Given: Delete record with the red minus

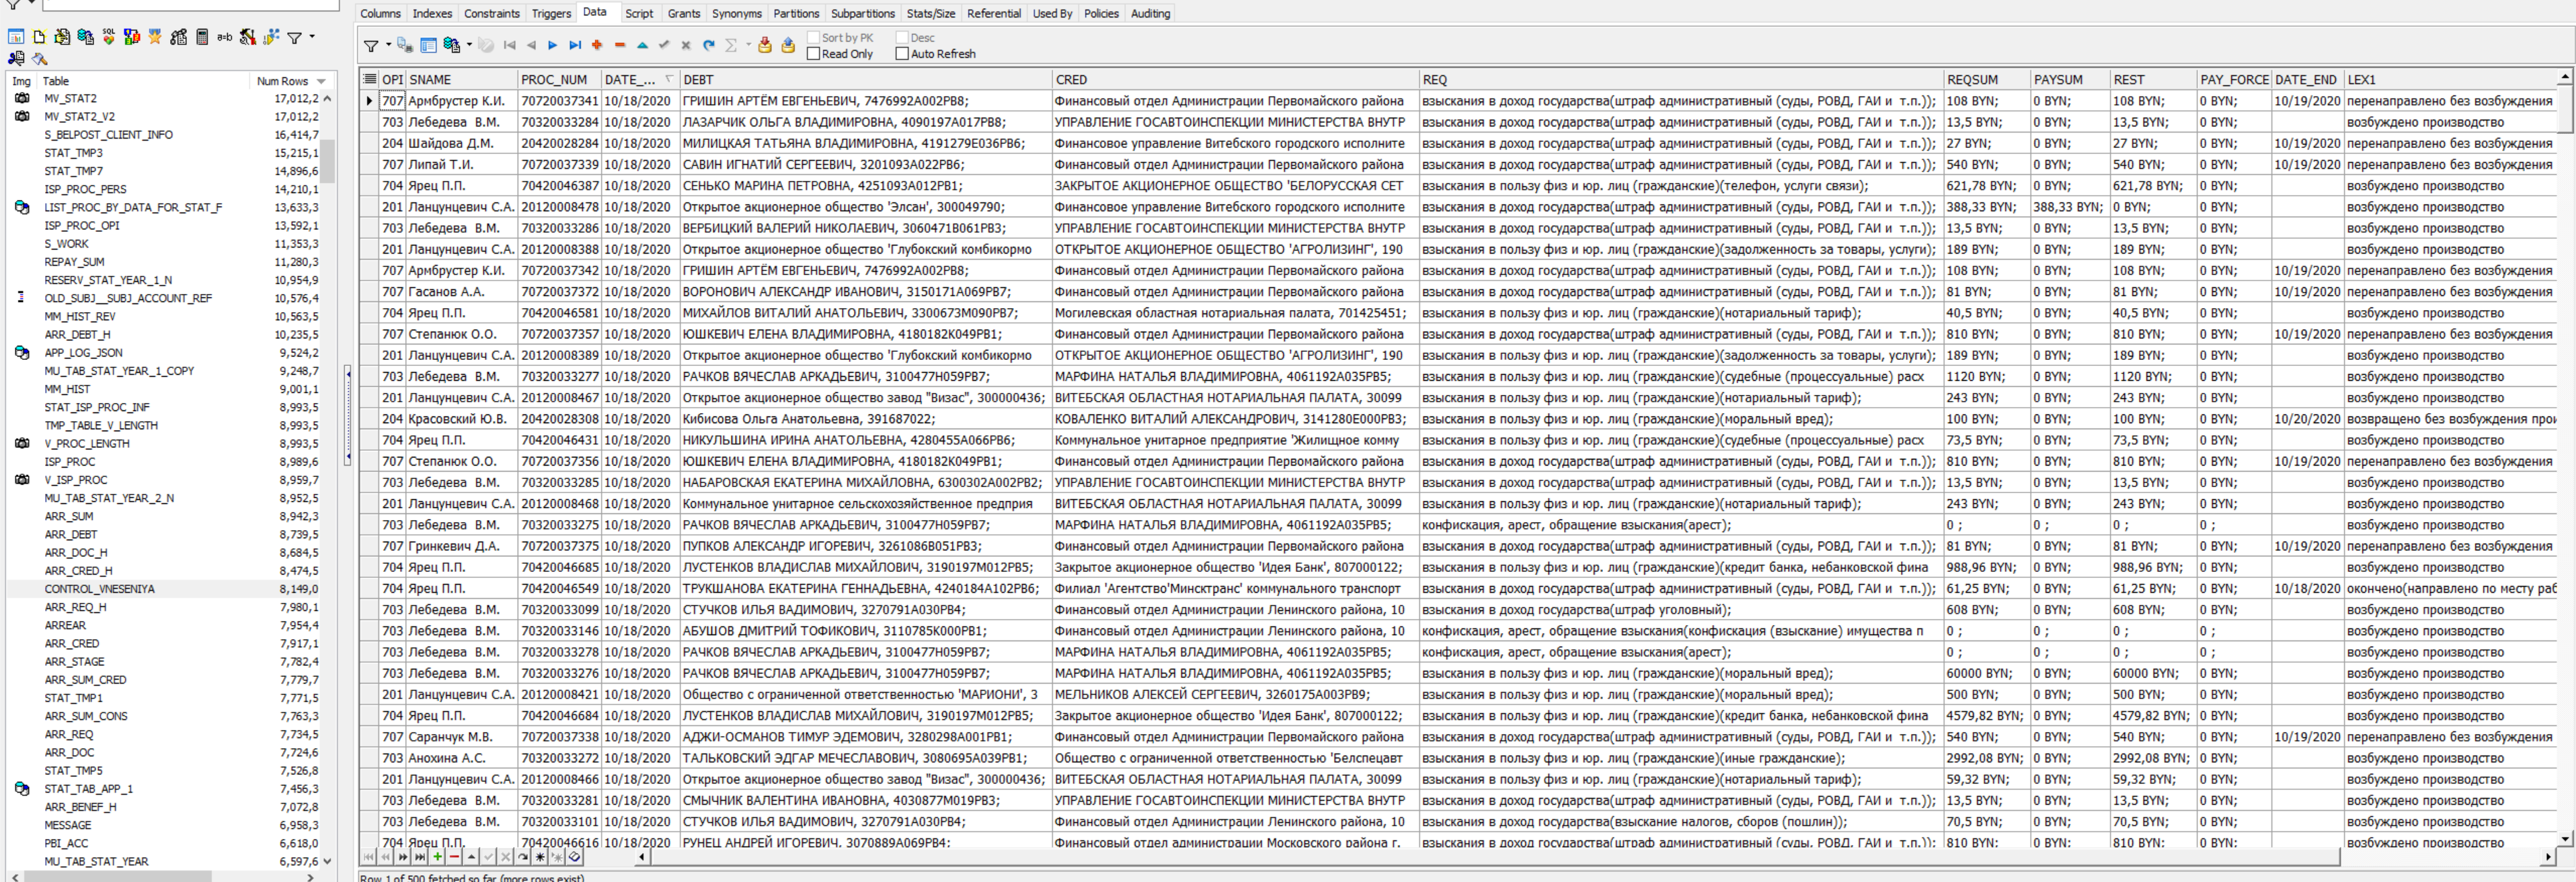Looking at the screenshot, I should (x=620, y=45).
